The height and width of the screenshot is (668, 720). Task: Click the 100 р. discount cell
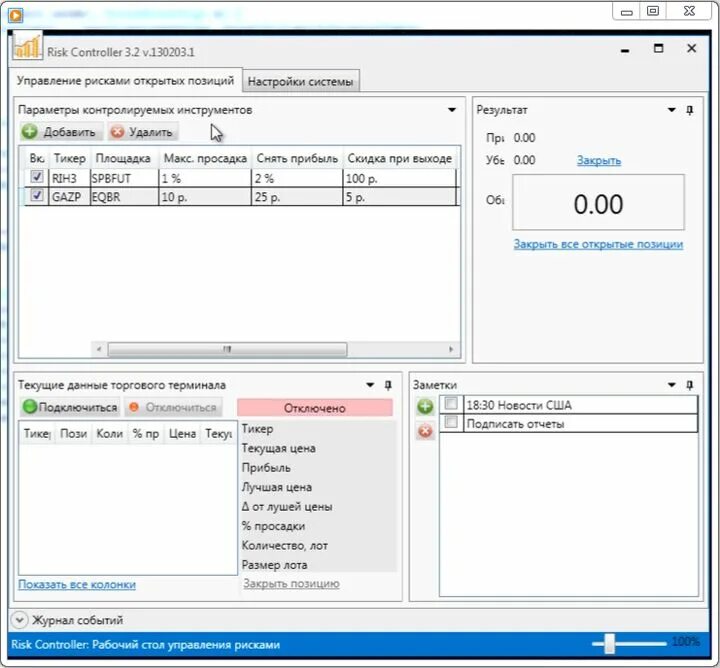click(399, 178)
